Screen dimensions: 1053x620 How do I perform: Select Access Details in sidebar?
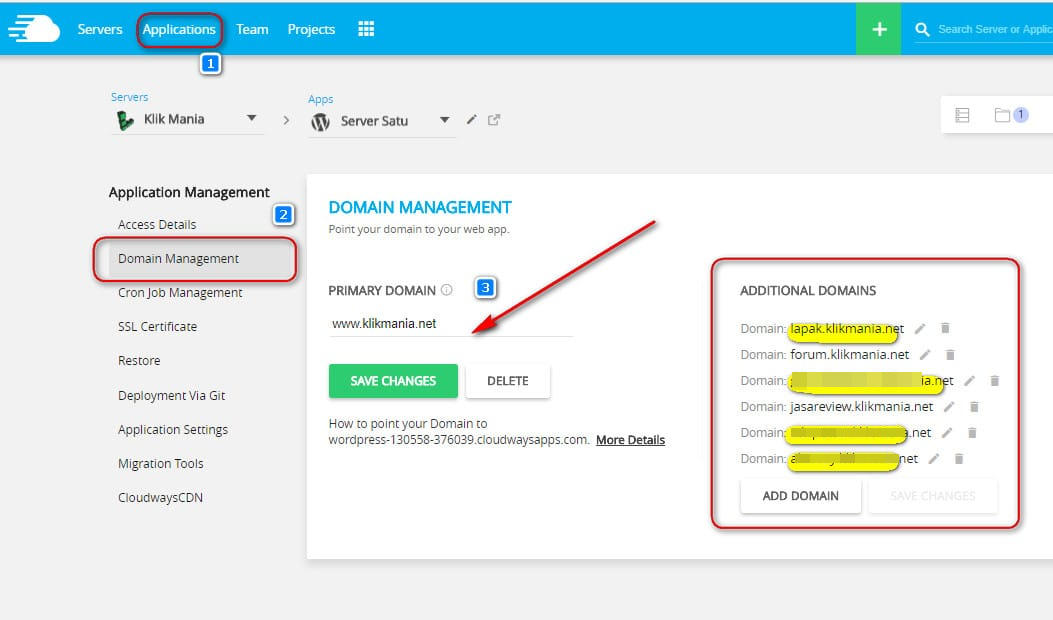click(x=157, y=224)
